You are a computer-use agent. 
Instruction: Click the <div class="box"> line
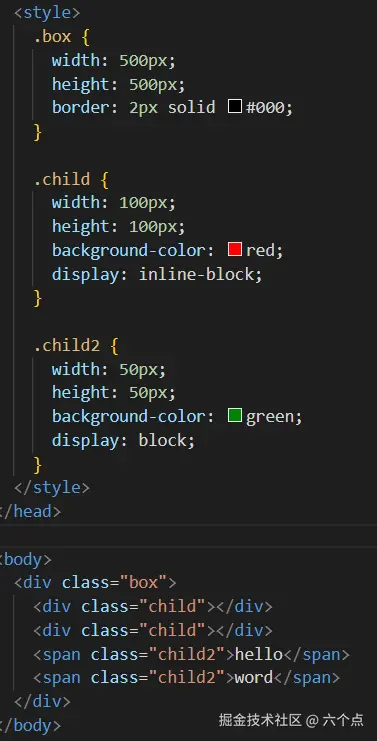click(x=95, y=582)
